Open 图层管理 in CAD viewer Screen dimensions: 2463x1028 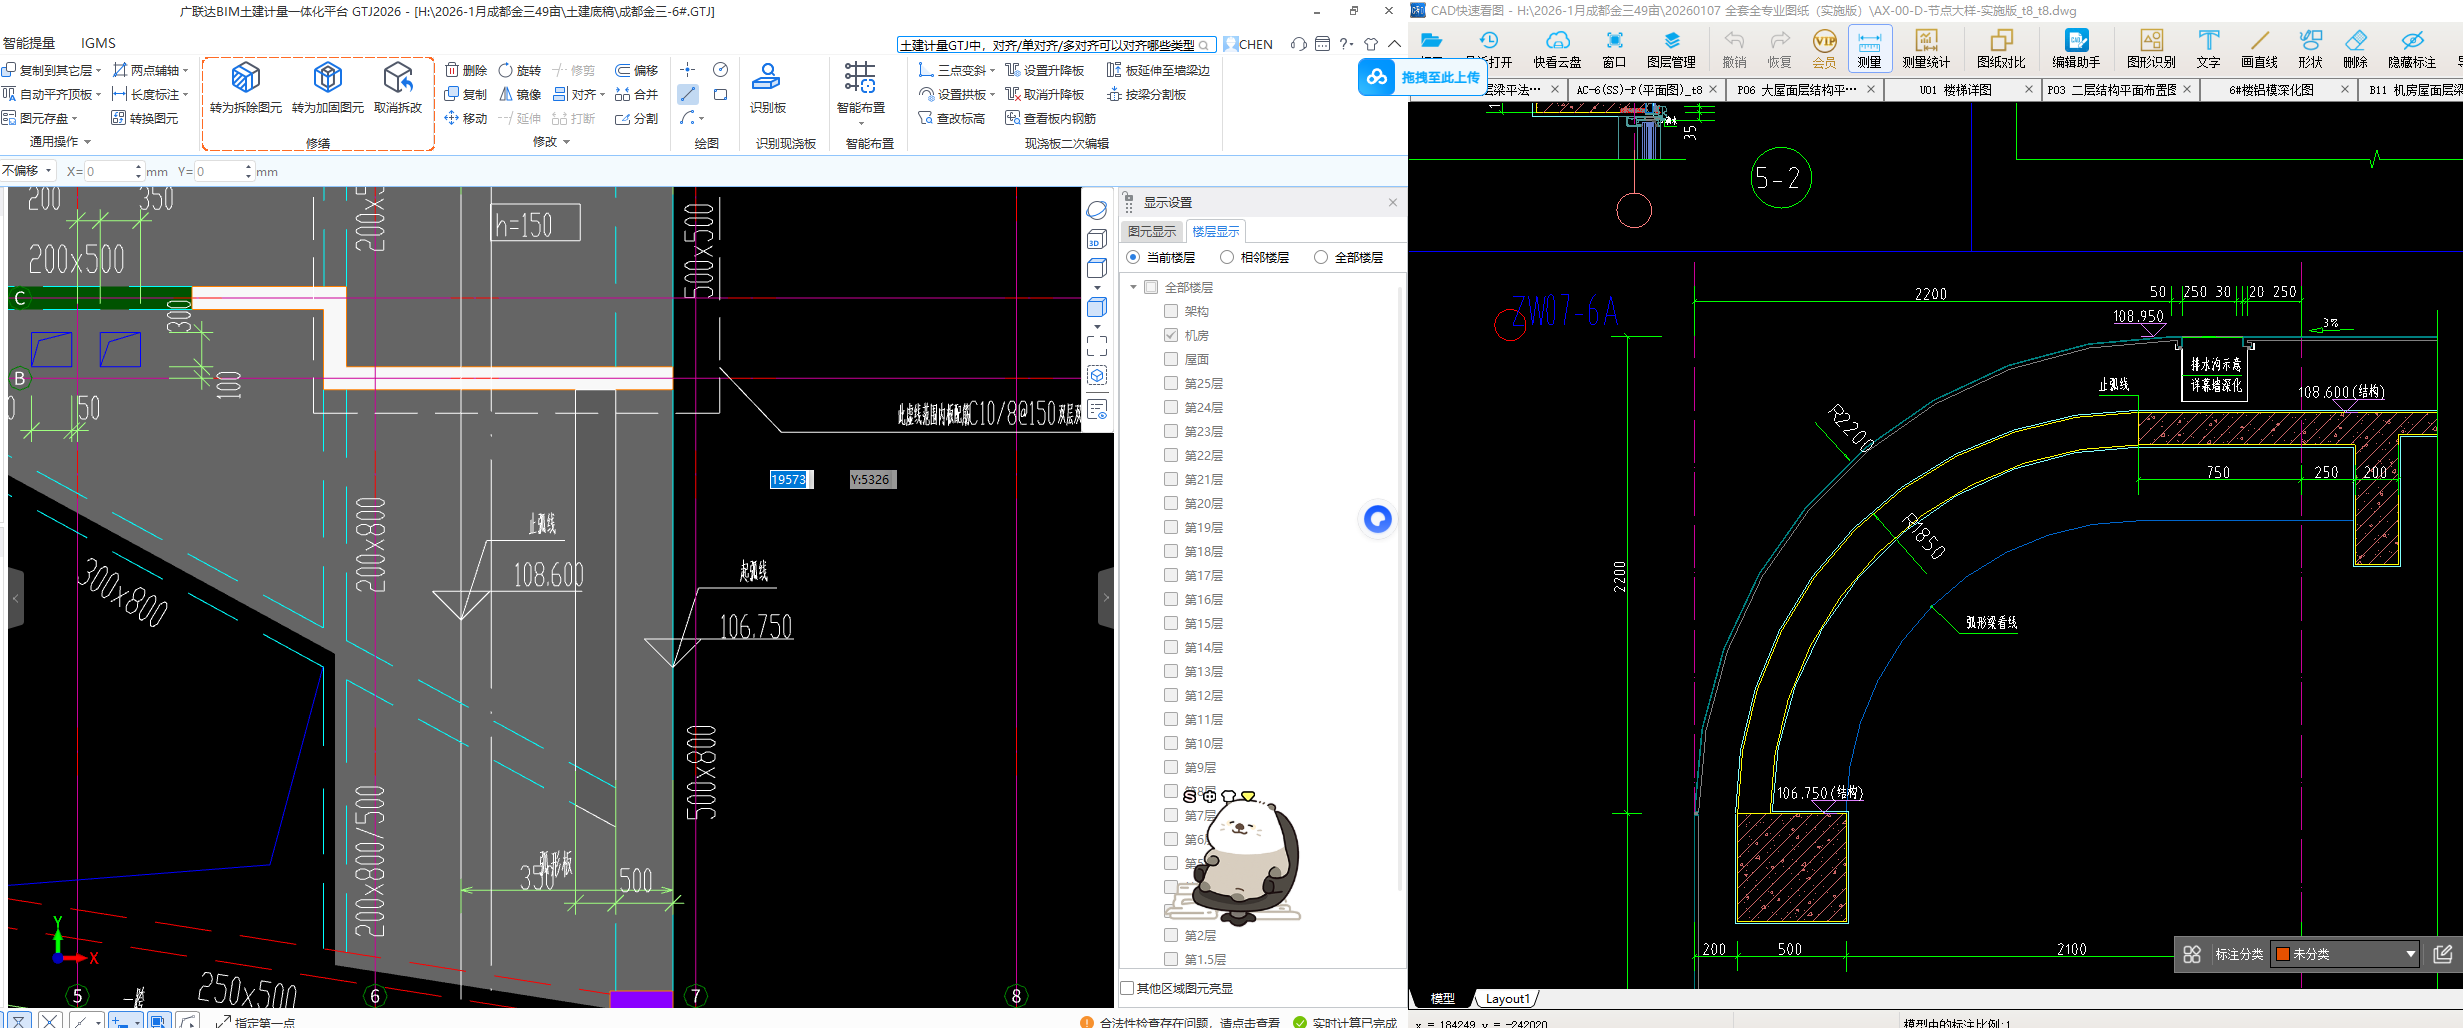pos(1671,42)
